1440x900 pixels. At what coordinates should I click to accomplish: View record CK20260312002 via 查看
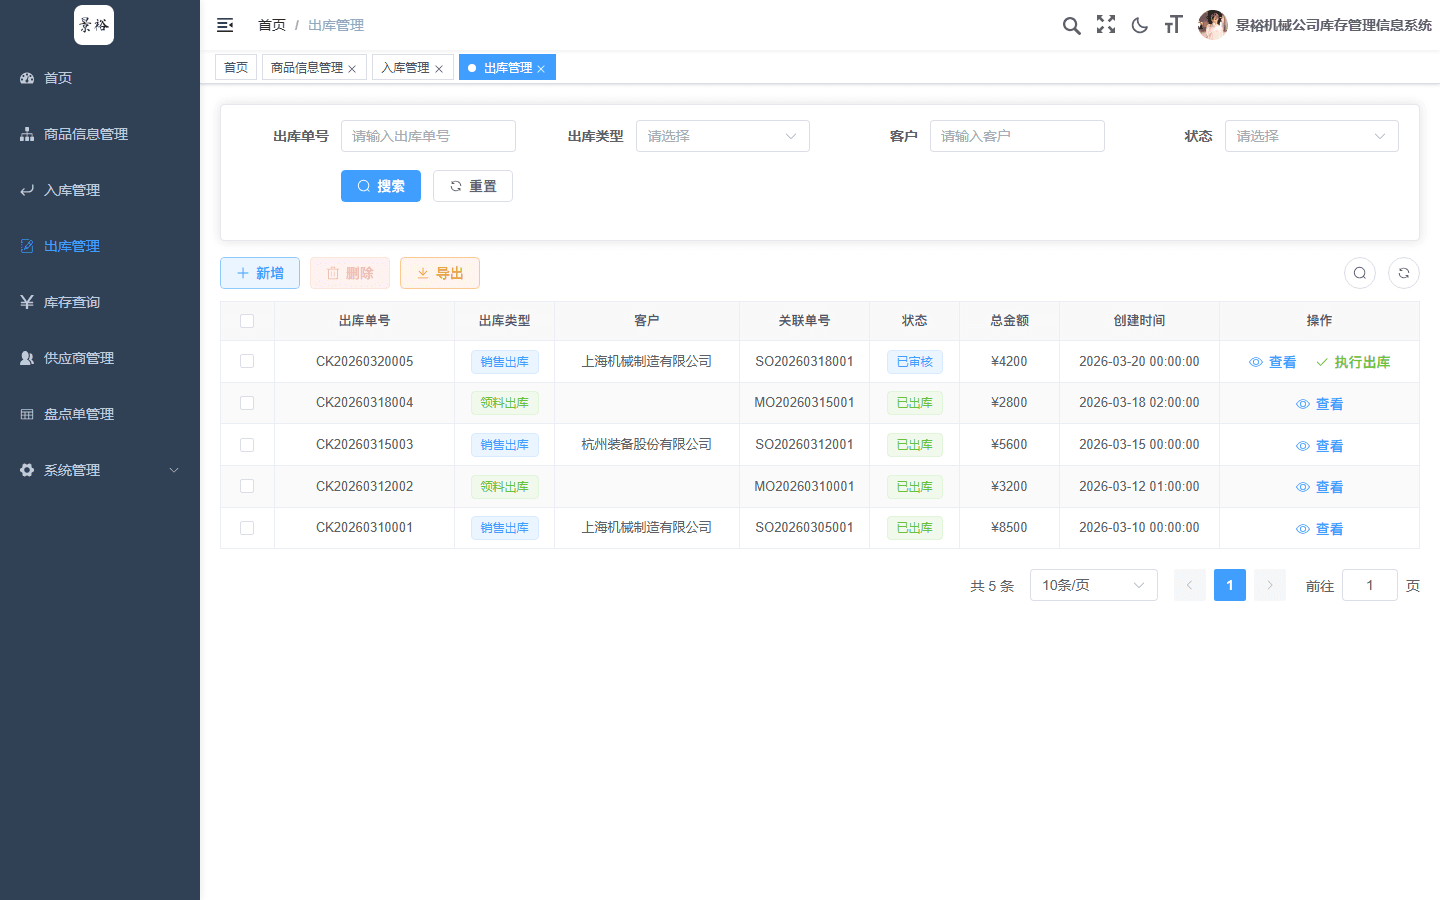tap(1320, 487)
